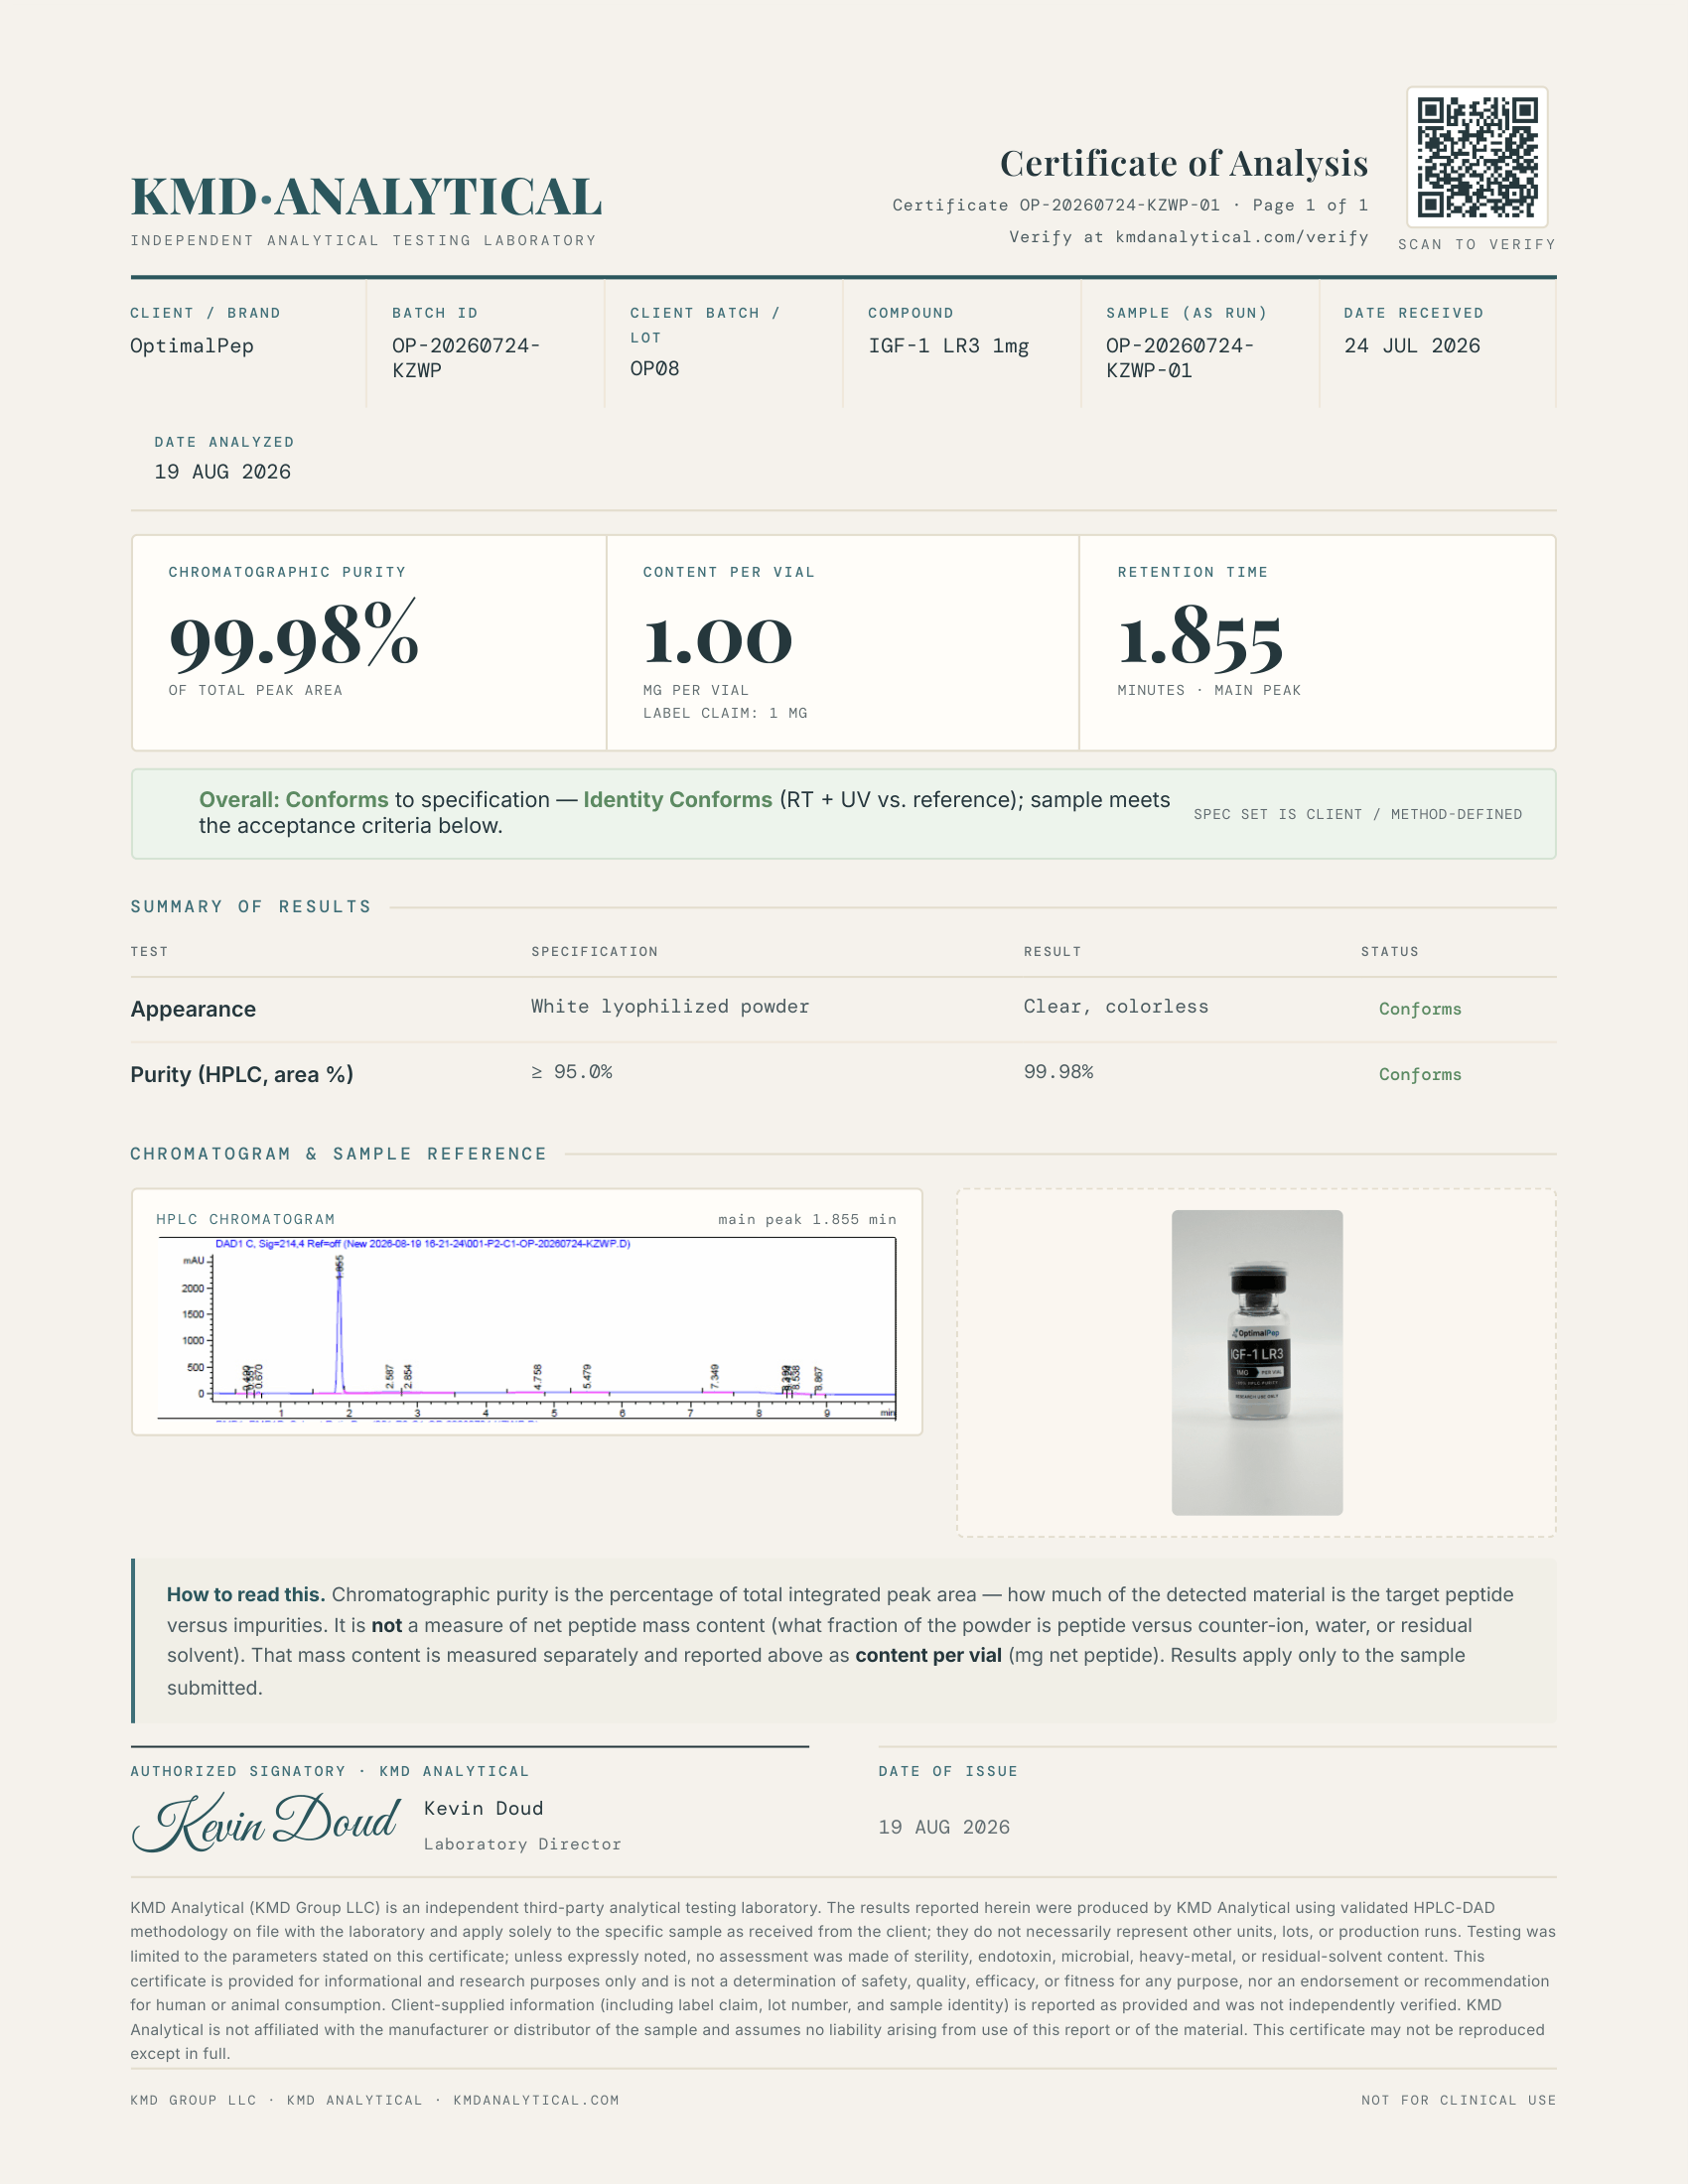Screen dimensions: 1688x2184
Task: Click the large 1.00 content figure
Action: (x=718, y=640)
